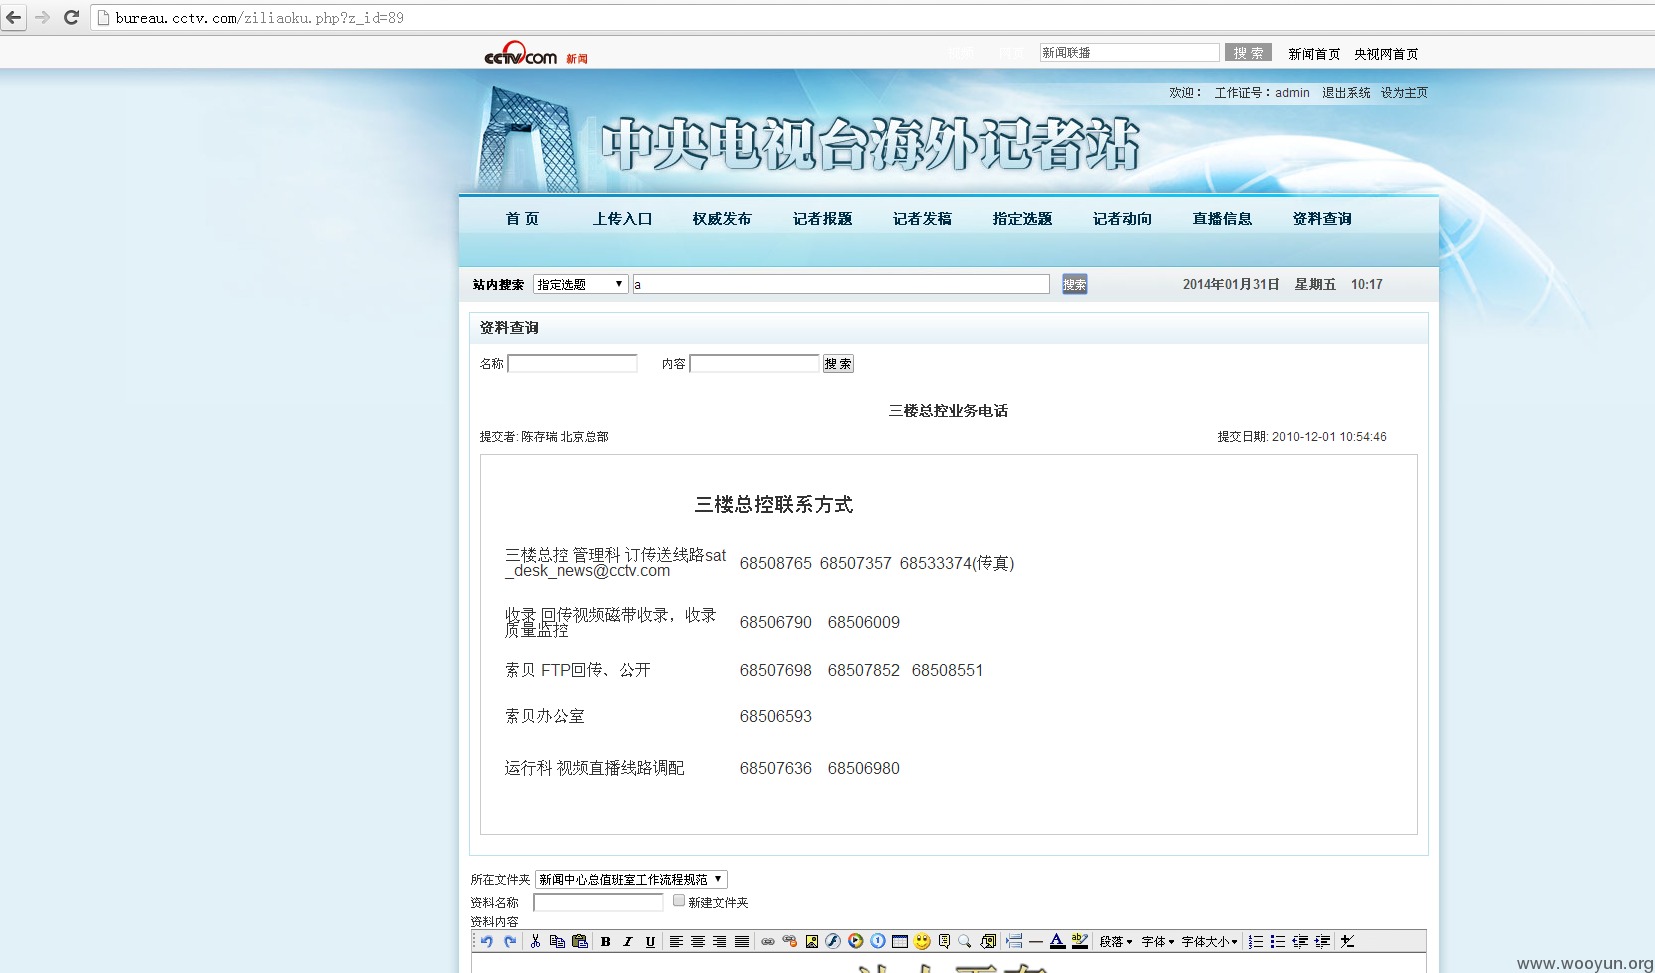
Task: Insert smiley emoticon icon
Action: pos(922,941)
